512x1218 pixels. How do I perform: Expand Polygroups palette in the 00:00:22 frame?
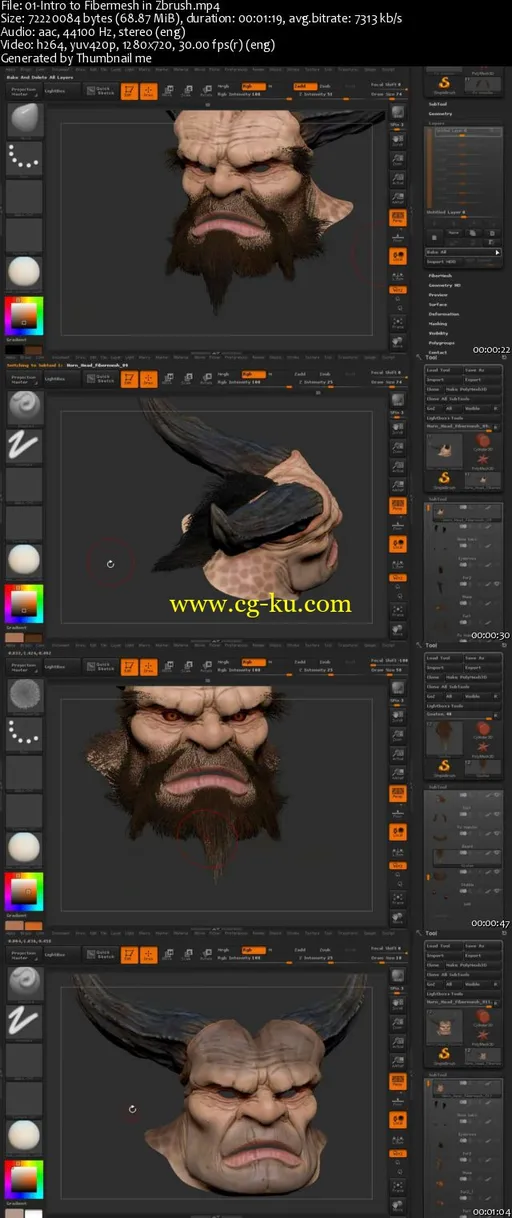(x=441, y=343)
